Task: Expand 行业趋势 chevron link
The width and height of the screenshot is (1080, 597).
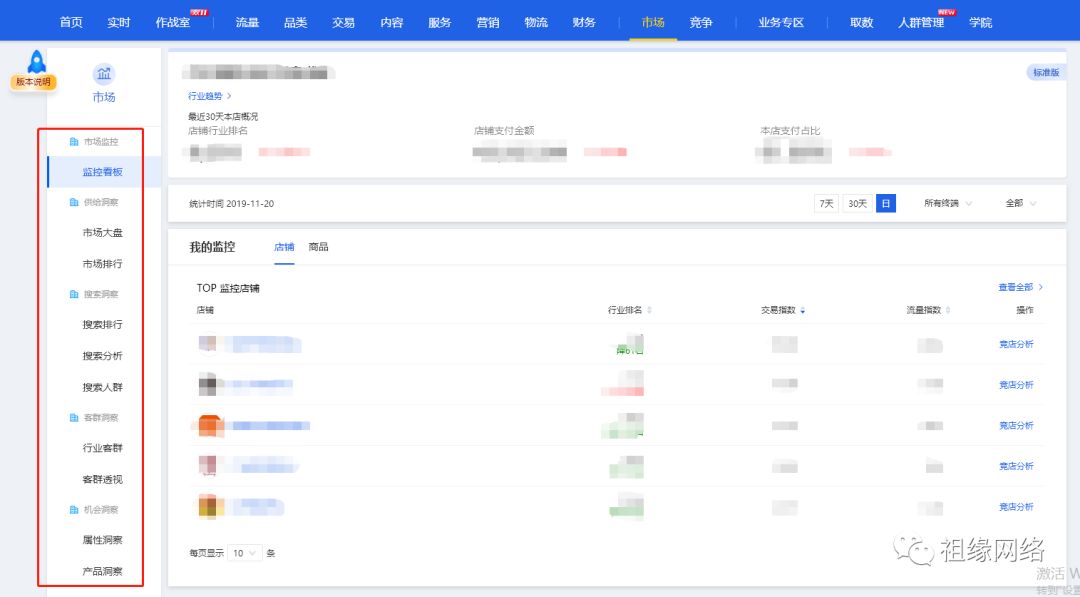Action: pyautogui.click(x=210, y=96)
